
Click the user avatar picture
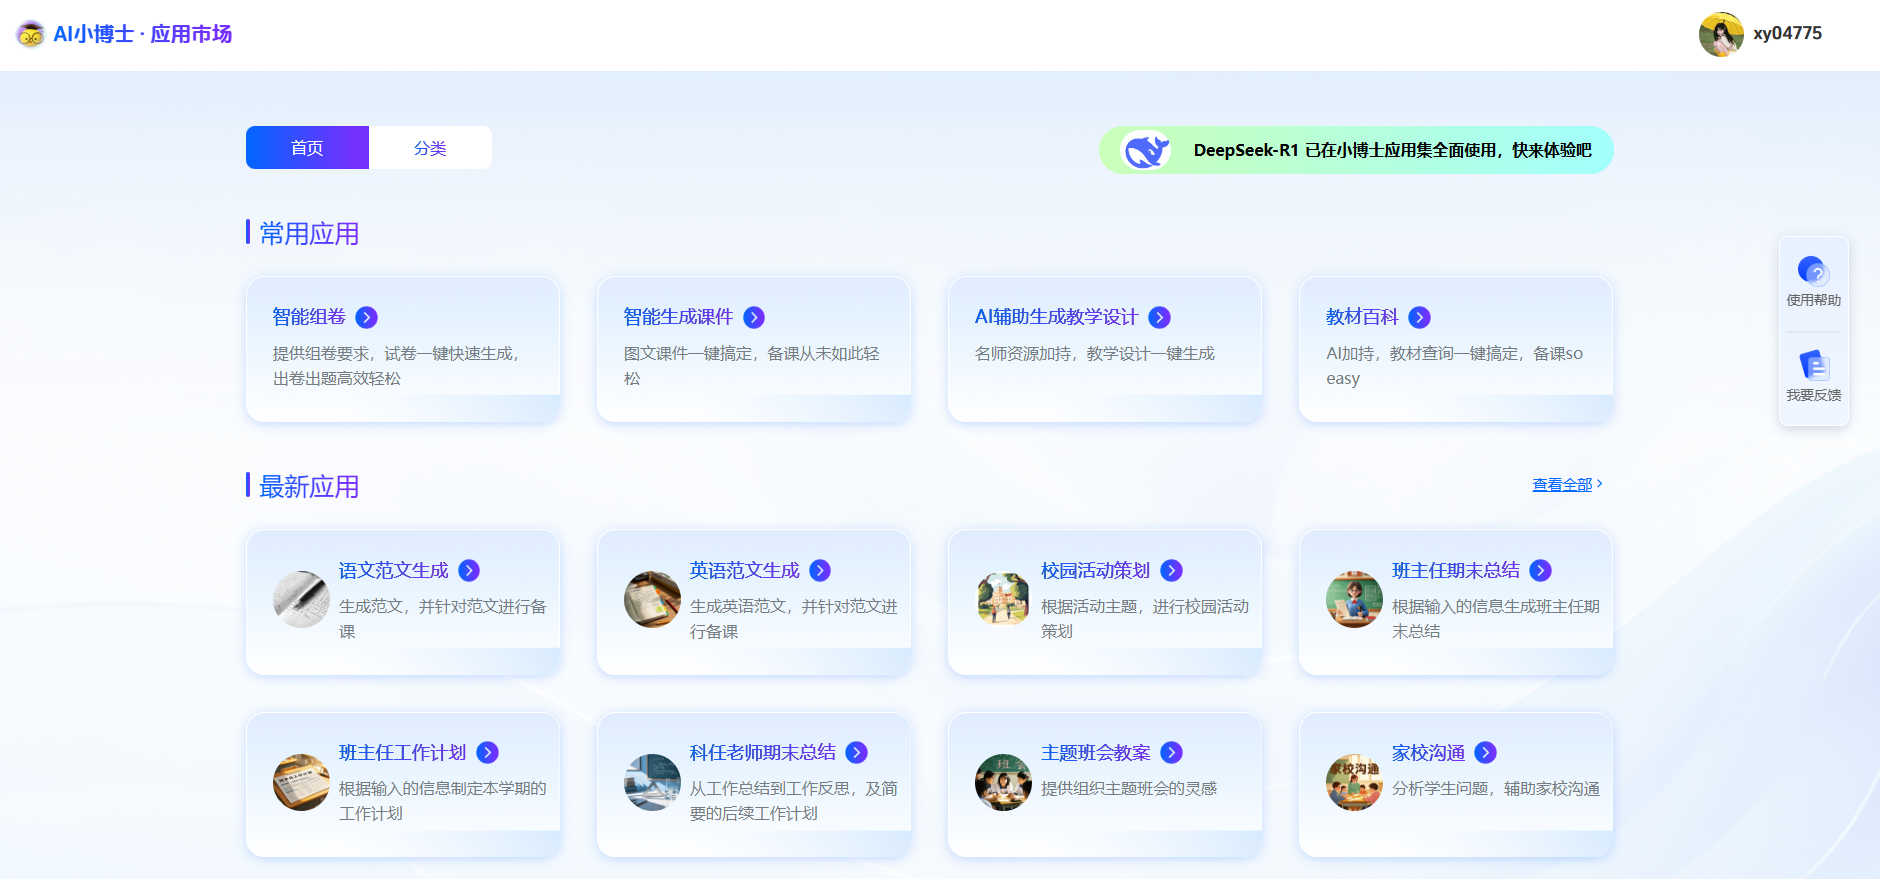point(1721,35)
